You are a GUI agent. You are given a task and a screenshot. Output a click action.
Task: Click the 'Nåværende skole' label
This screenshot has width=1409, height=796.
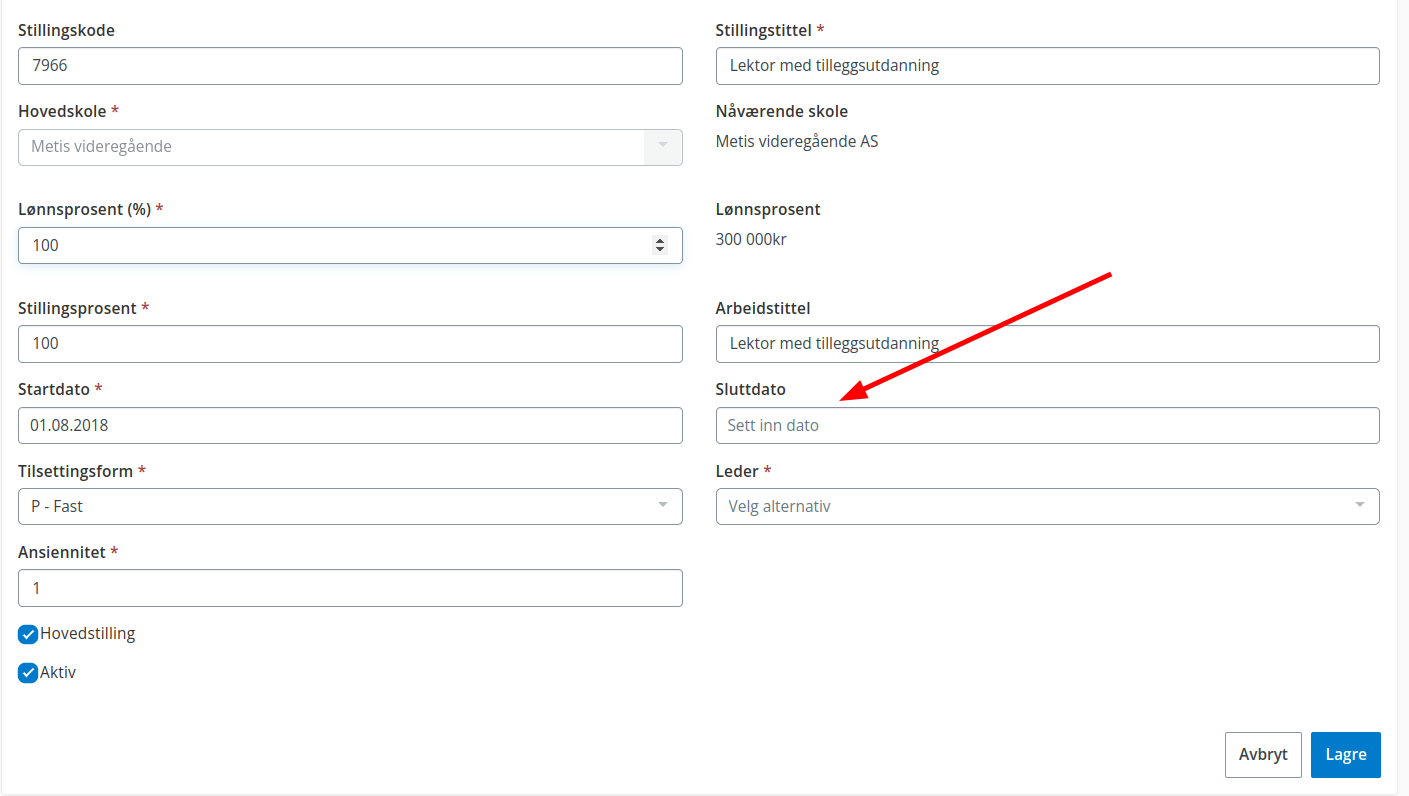point(782,111)
